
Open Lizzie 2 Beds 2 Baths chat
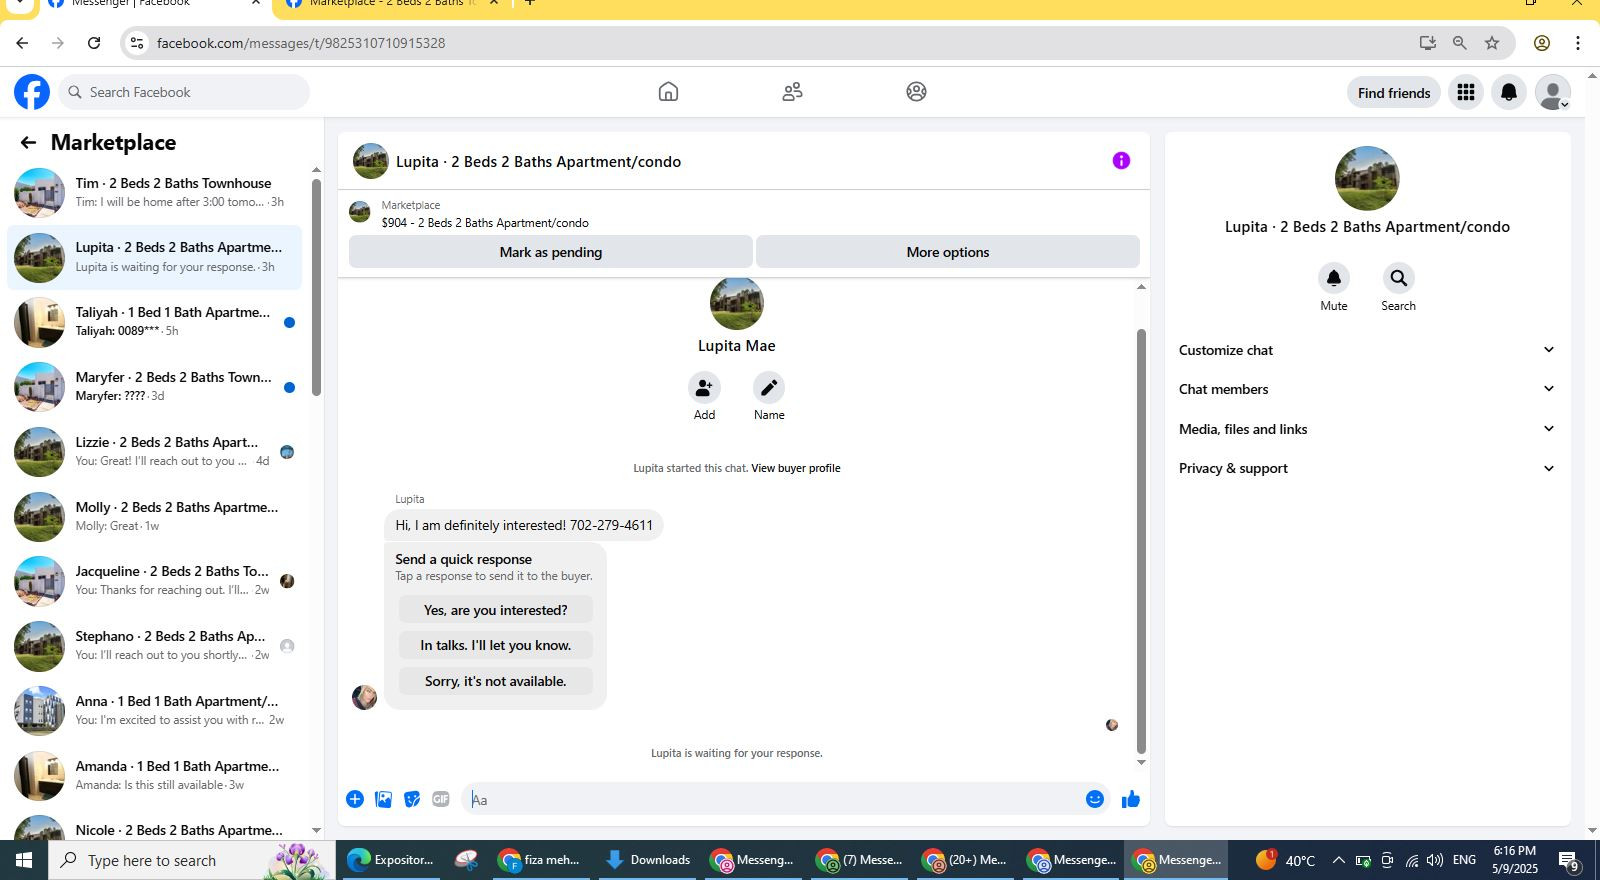click(x=155, y=451)
